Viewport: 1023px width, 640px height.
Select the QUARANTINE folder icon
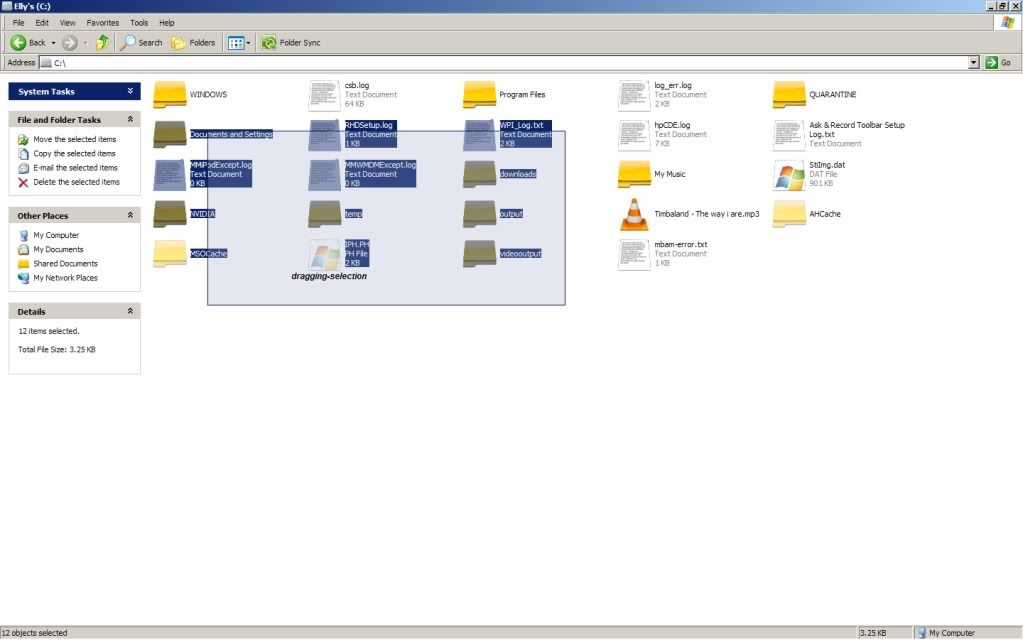tap(789, 95)
